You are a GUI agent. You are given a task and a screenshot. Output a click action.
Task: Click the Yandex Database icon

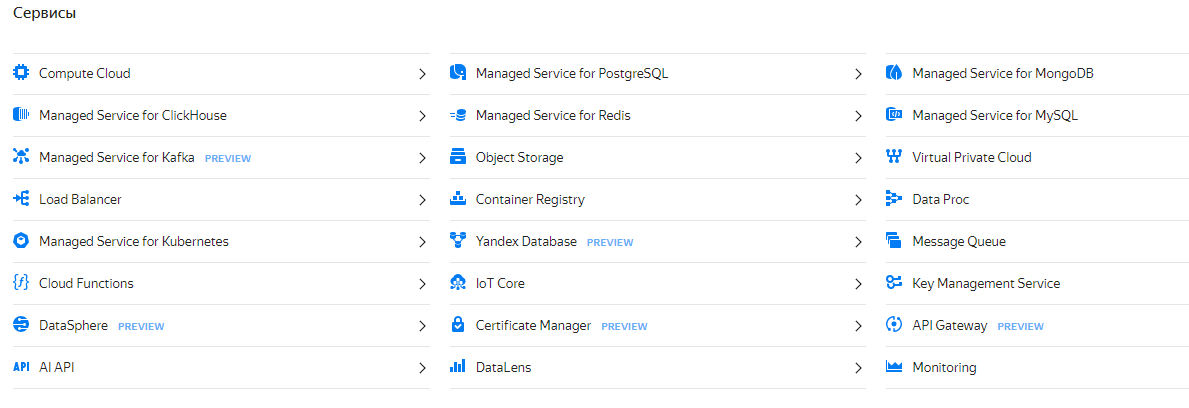click(x=457, y=241)
